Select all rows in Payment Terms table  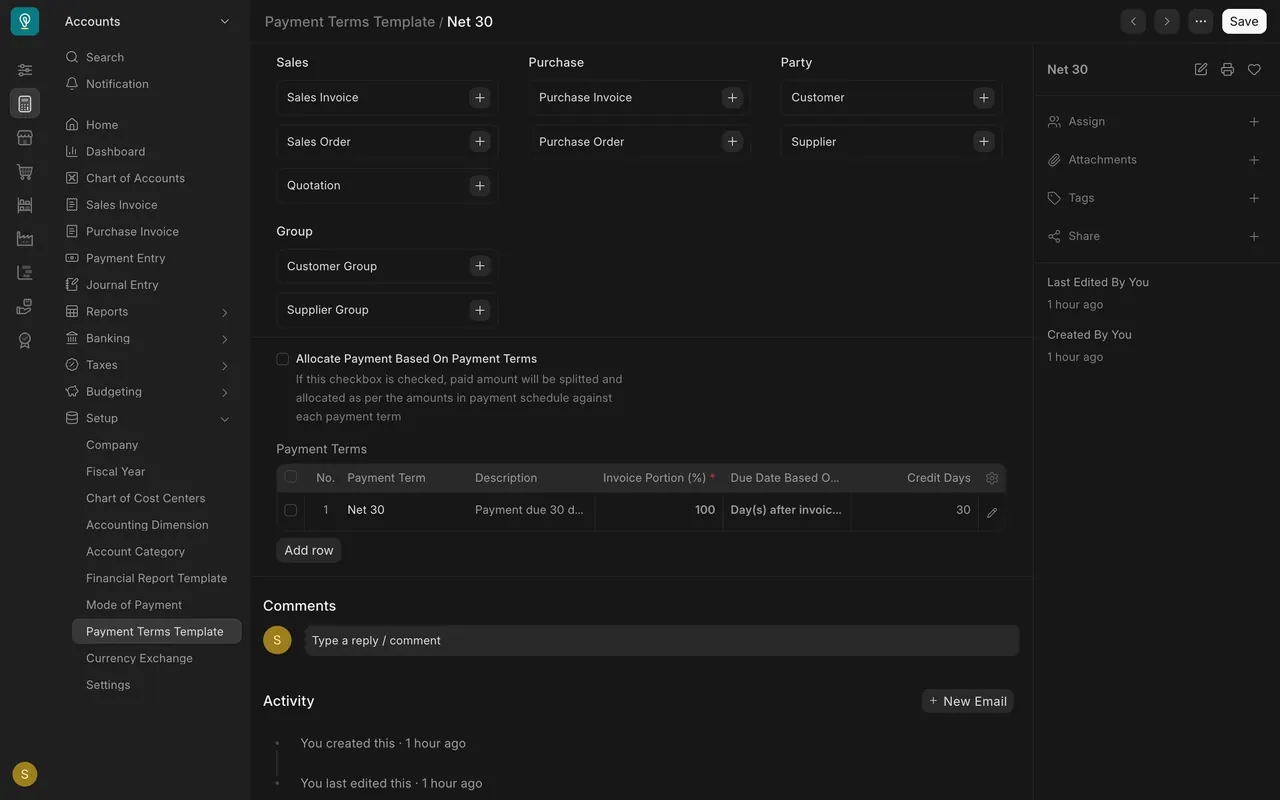click(x=291, y=477)
